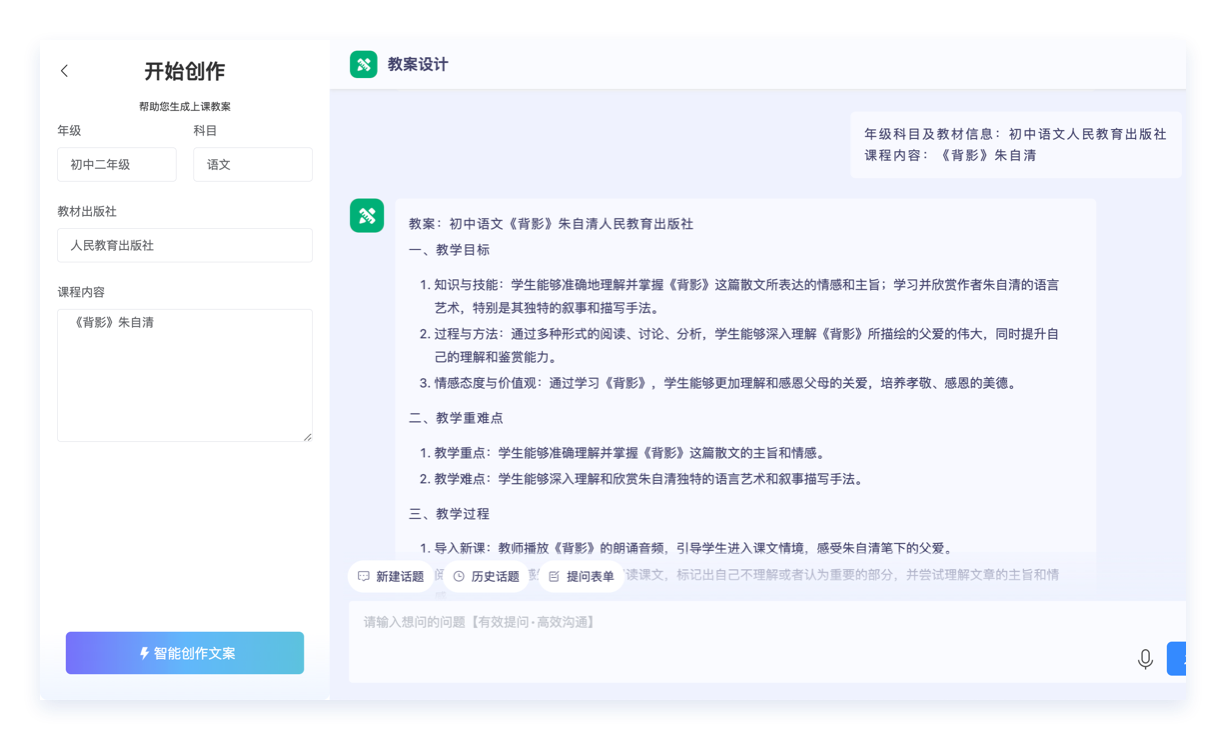The height and width of the screenshot is (740, 1228).
Task: Start a new topic via 新建话题
Action: tap(390, 577)
